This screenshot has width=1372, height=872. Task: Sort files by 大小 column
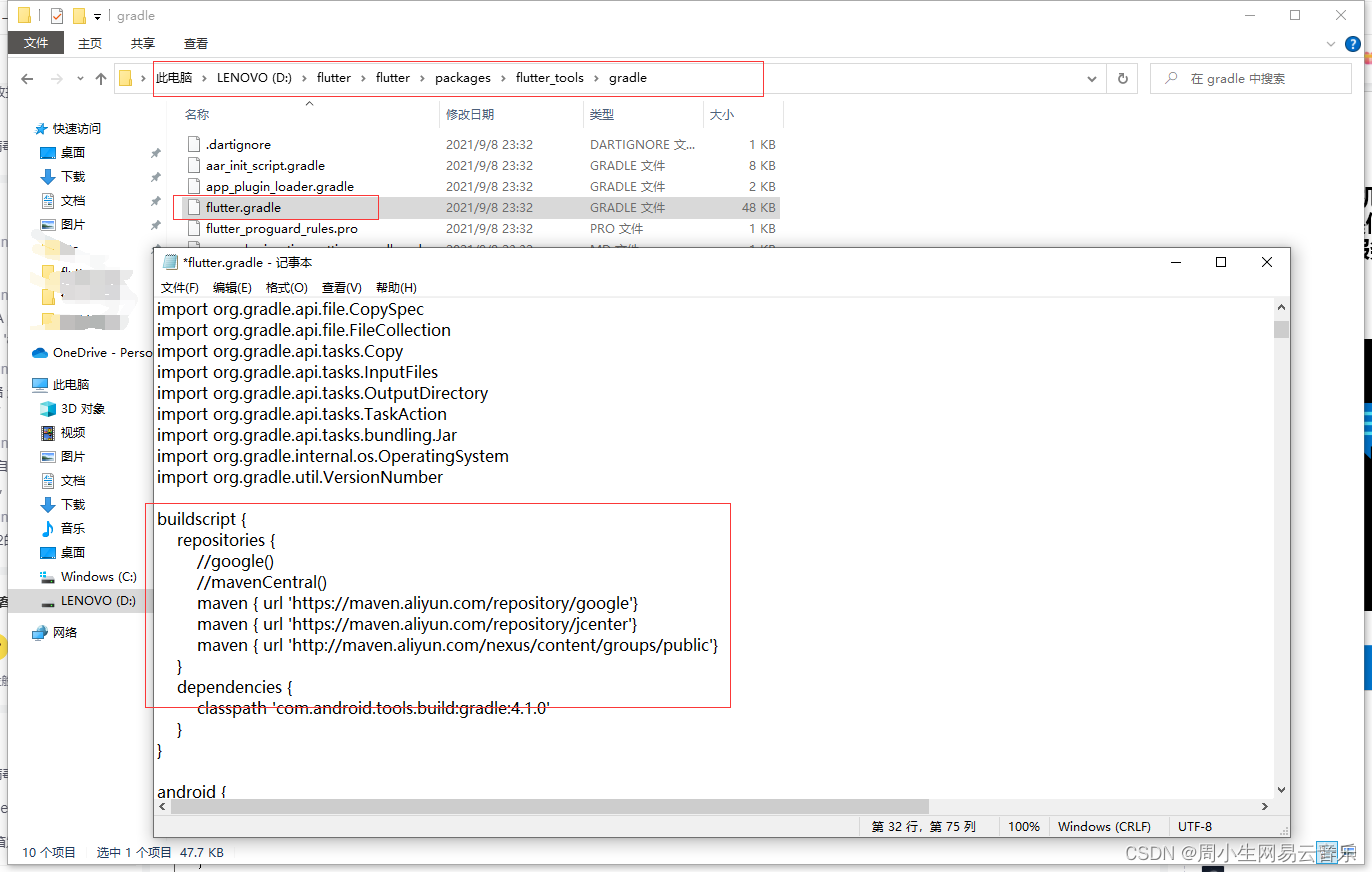click(x=722, y=115)
